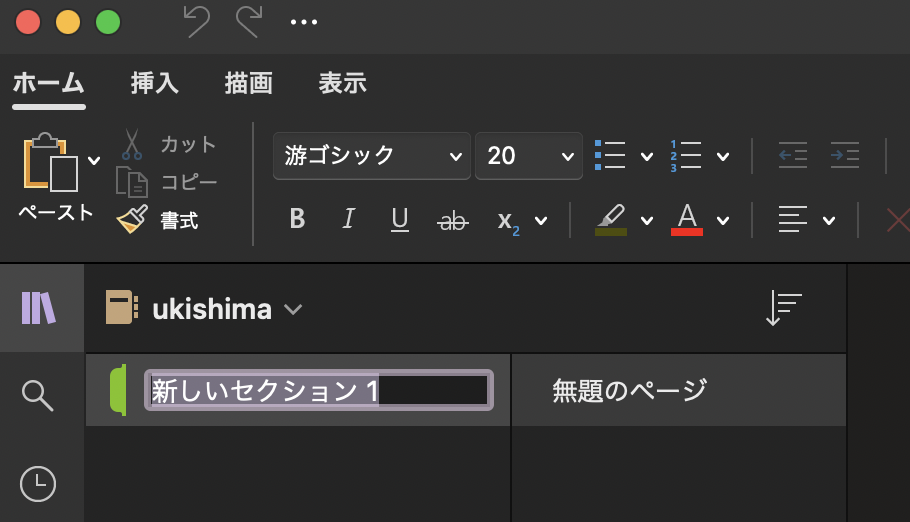
Task: Click the コピー button
Action: pos(167,182)
